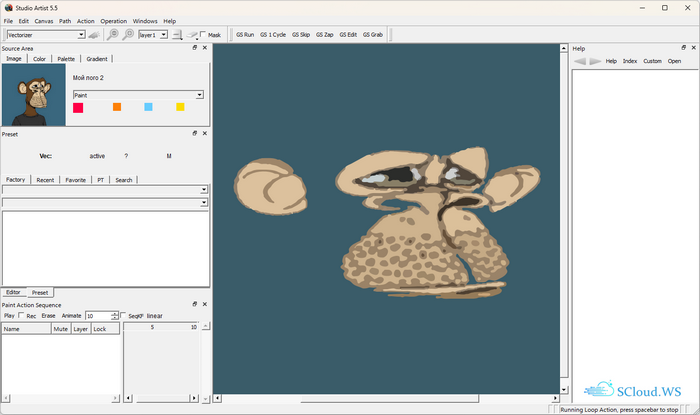Viewport: 700px width, 415px height.
Task: Click the canvas horizontal scrollbar right arrow
Action: tap(555, 398)
